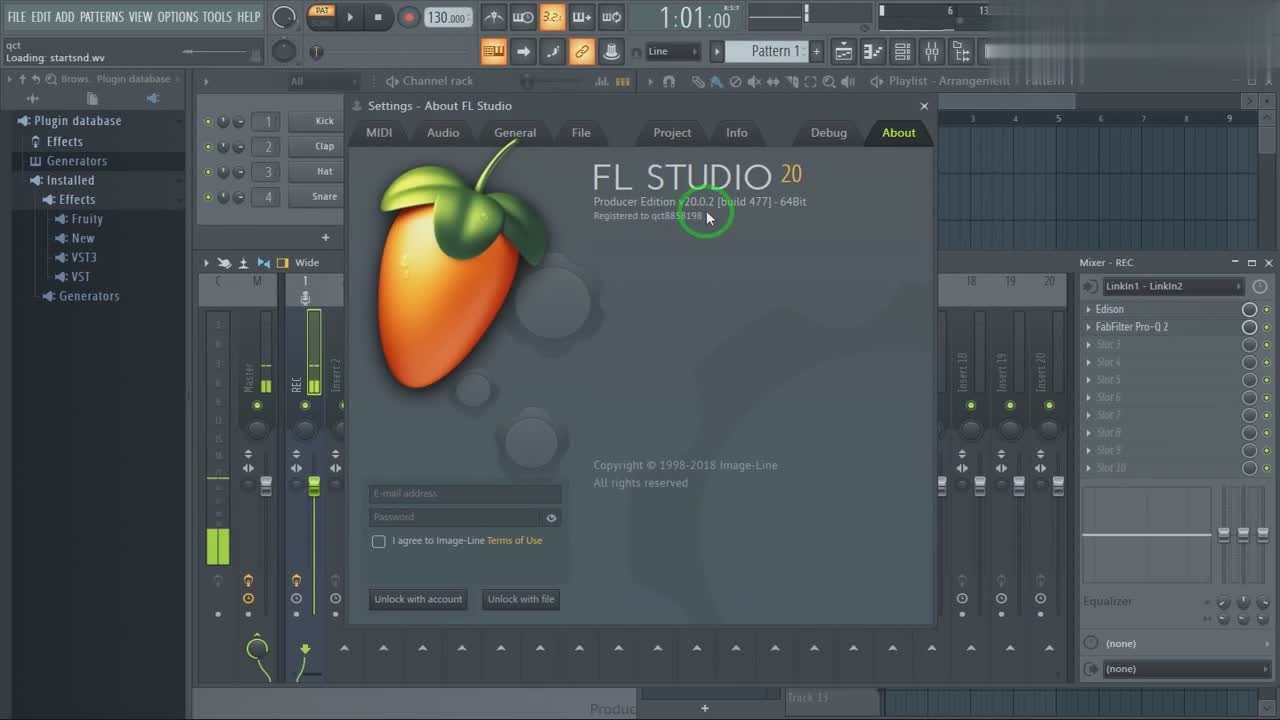Open the FILE menu
This screenshot has width=1280, height=720.
pos(17,17)
